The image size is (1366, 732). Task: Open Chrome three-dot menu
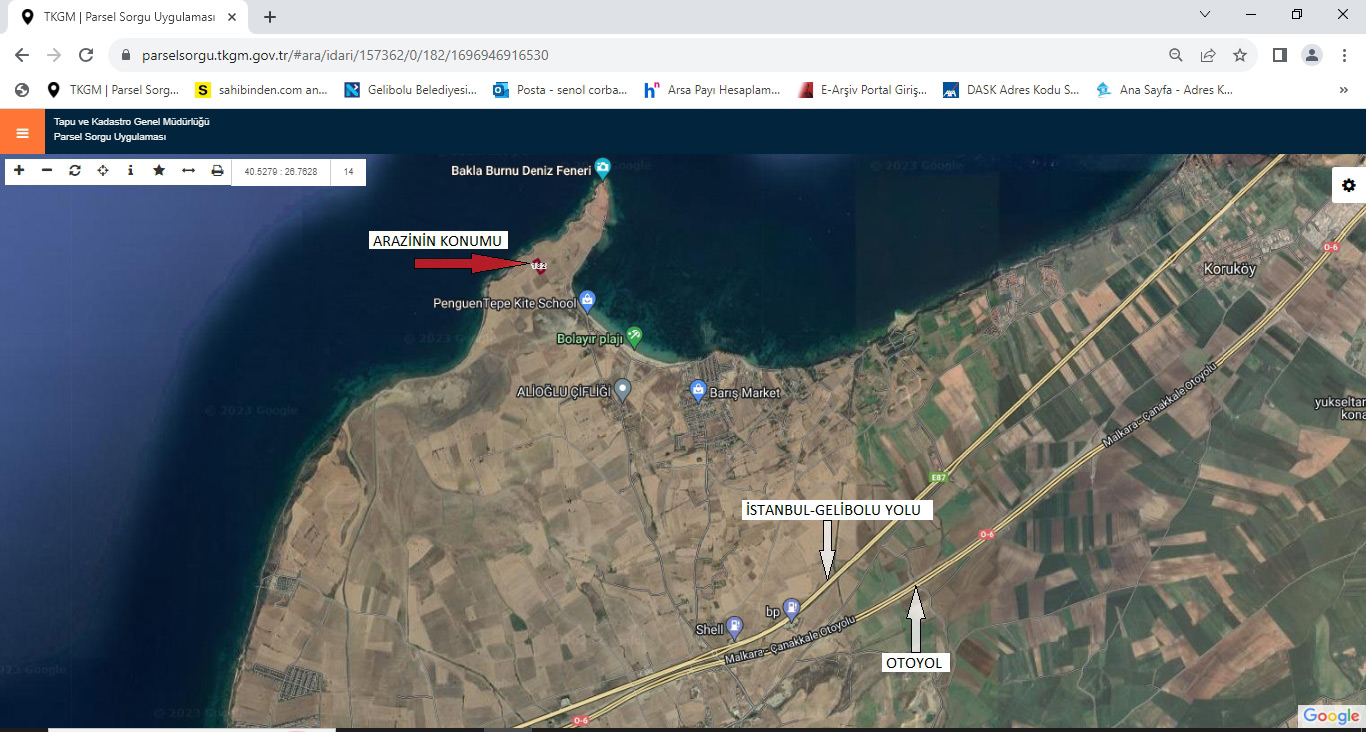1344,55
